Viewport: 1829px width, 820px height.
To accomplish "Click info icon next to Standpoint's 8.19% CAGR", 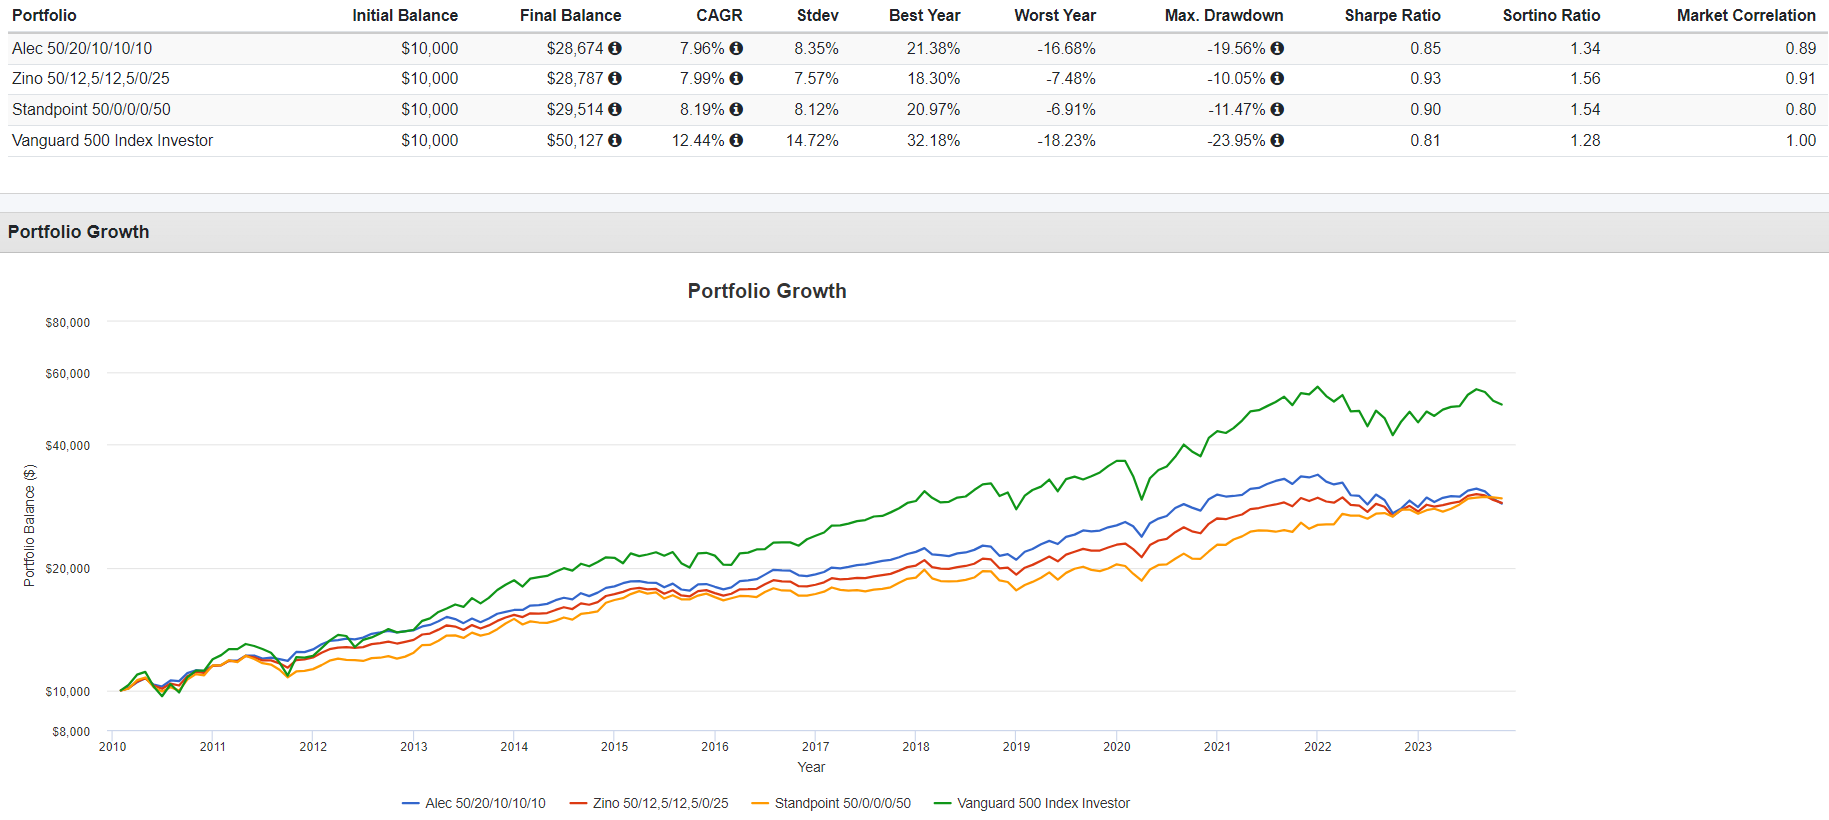I will 736,109.
